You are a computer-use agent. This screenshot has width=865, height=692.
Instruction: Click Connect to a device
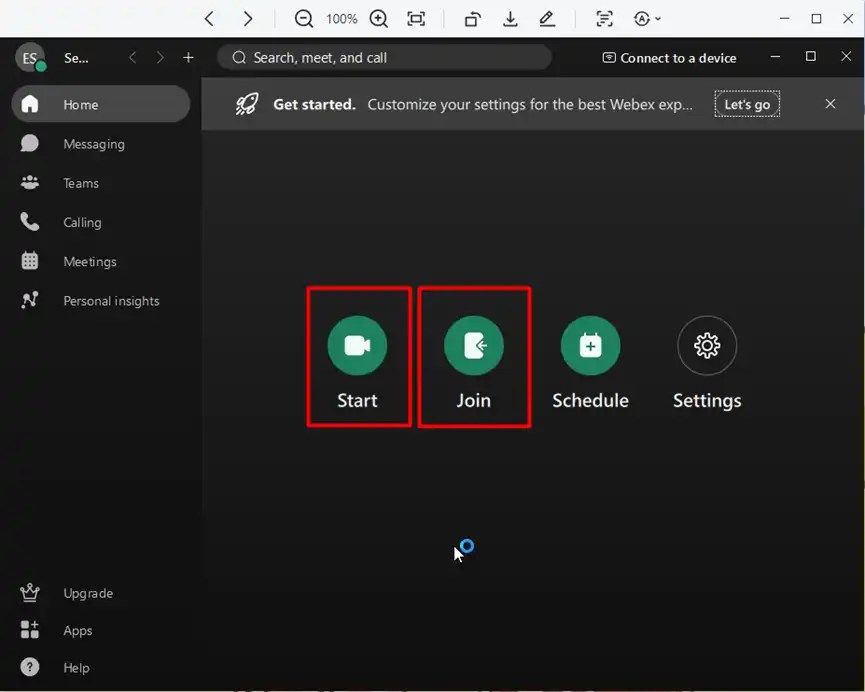tap(668, 57)
